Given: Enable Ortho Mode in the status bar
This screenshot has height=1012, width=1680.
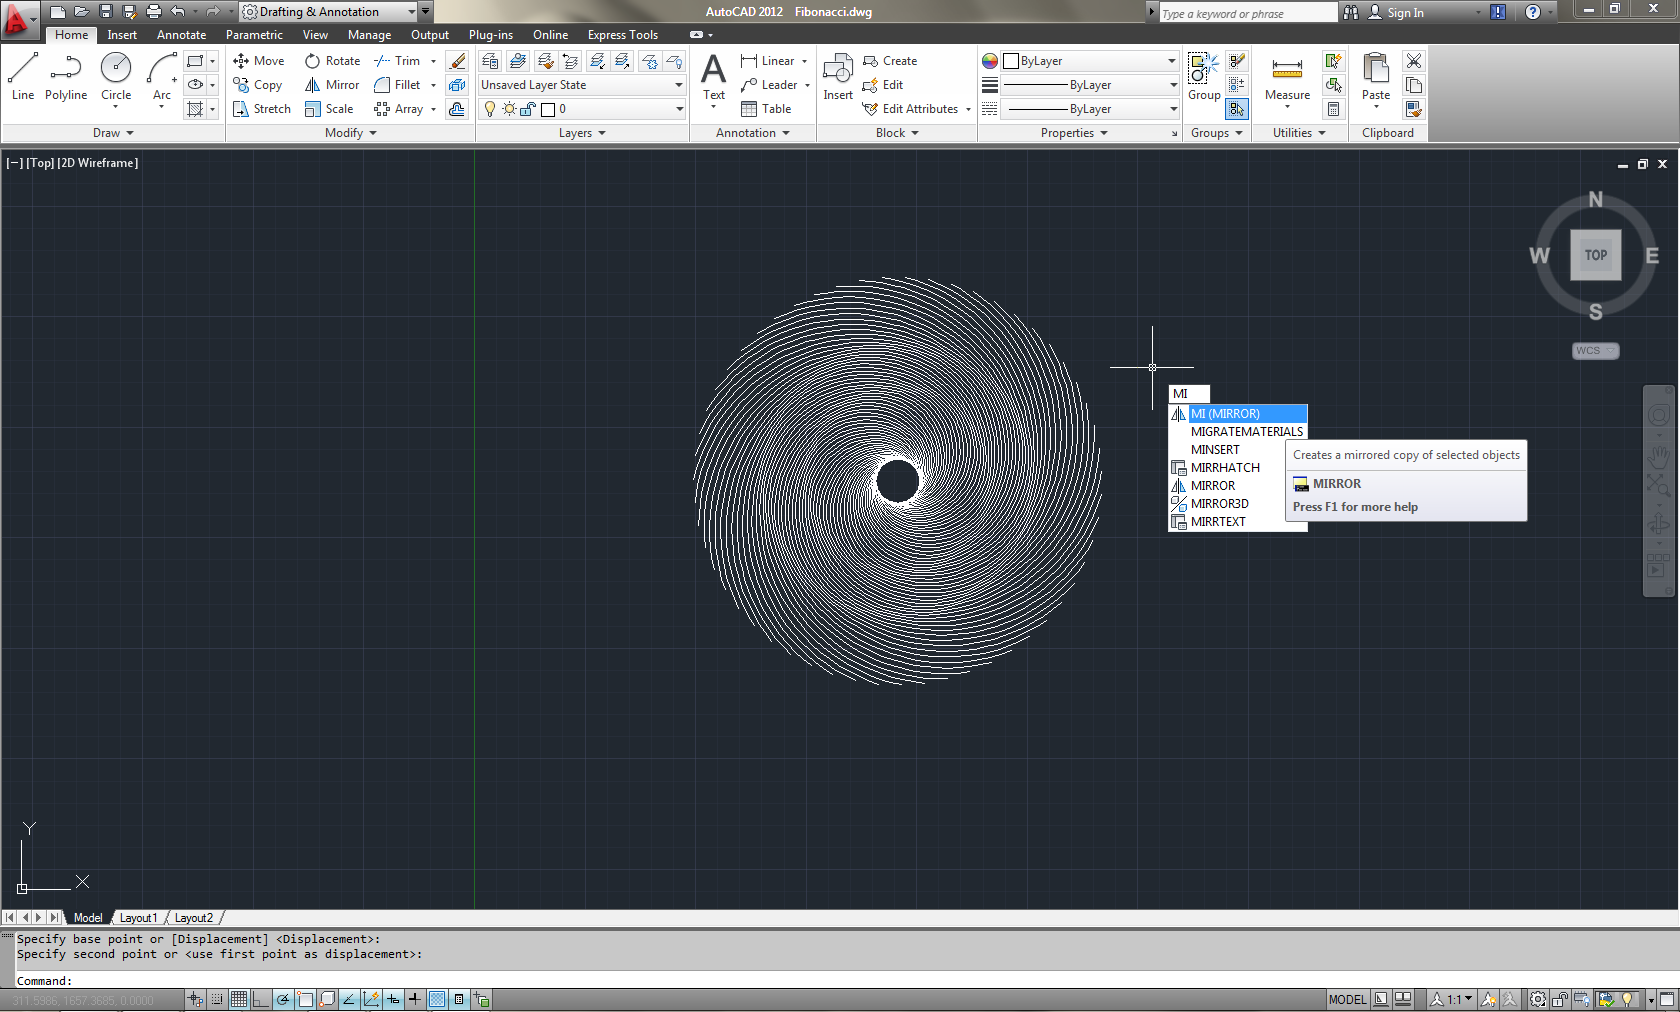Looking at the screenshot, I should 261,1000.
